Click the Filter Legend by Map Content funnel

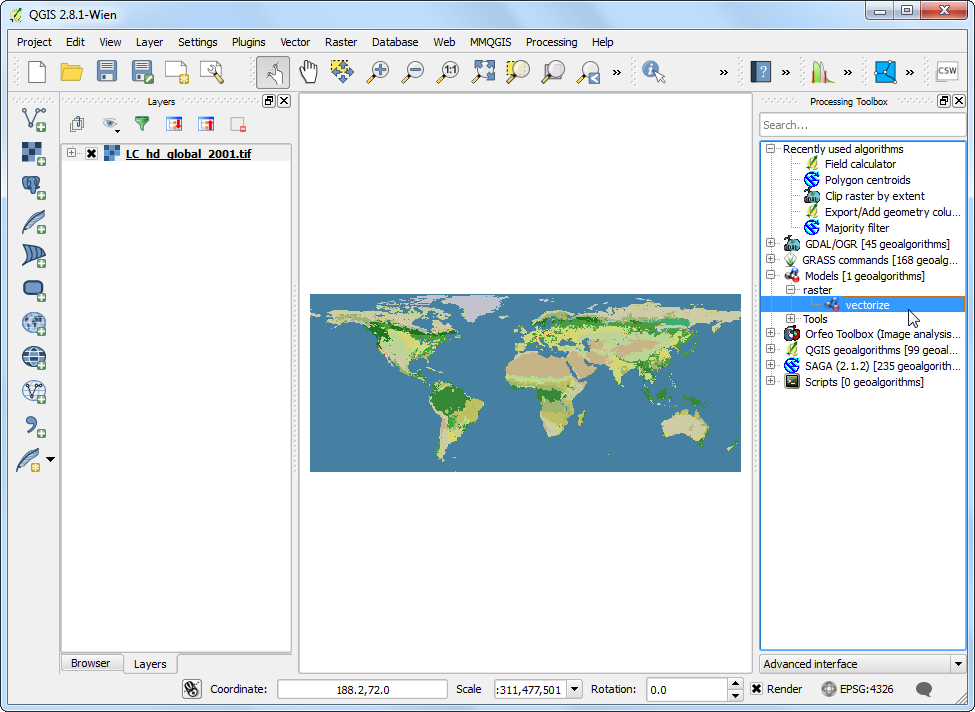point(142,124)
